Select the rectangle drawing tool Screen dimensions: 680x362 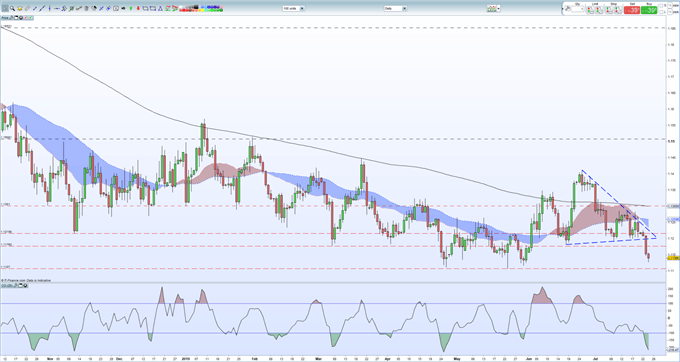(x=153, y=9)
